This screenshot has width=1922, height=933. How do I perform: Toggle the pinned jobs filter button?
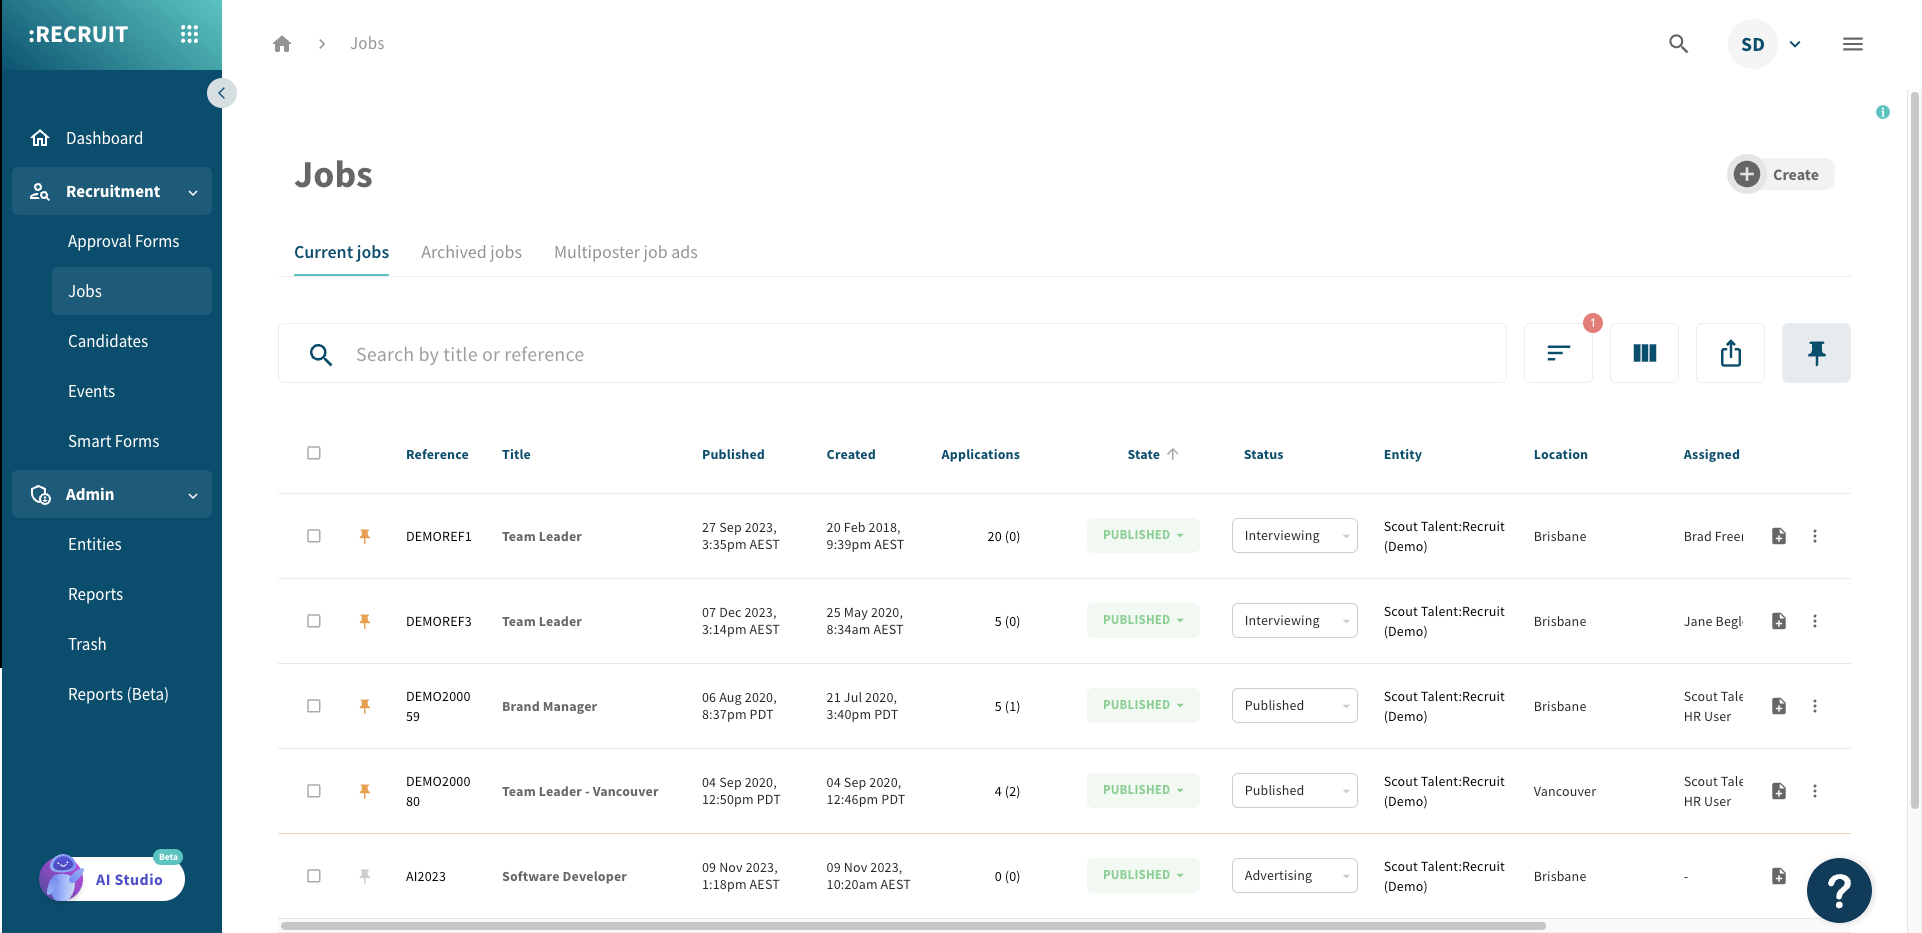1816,353
